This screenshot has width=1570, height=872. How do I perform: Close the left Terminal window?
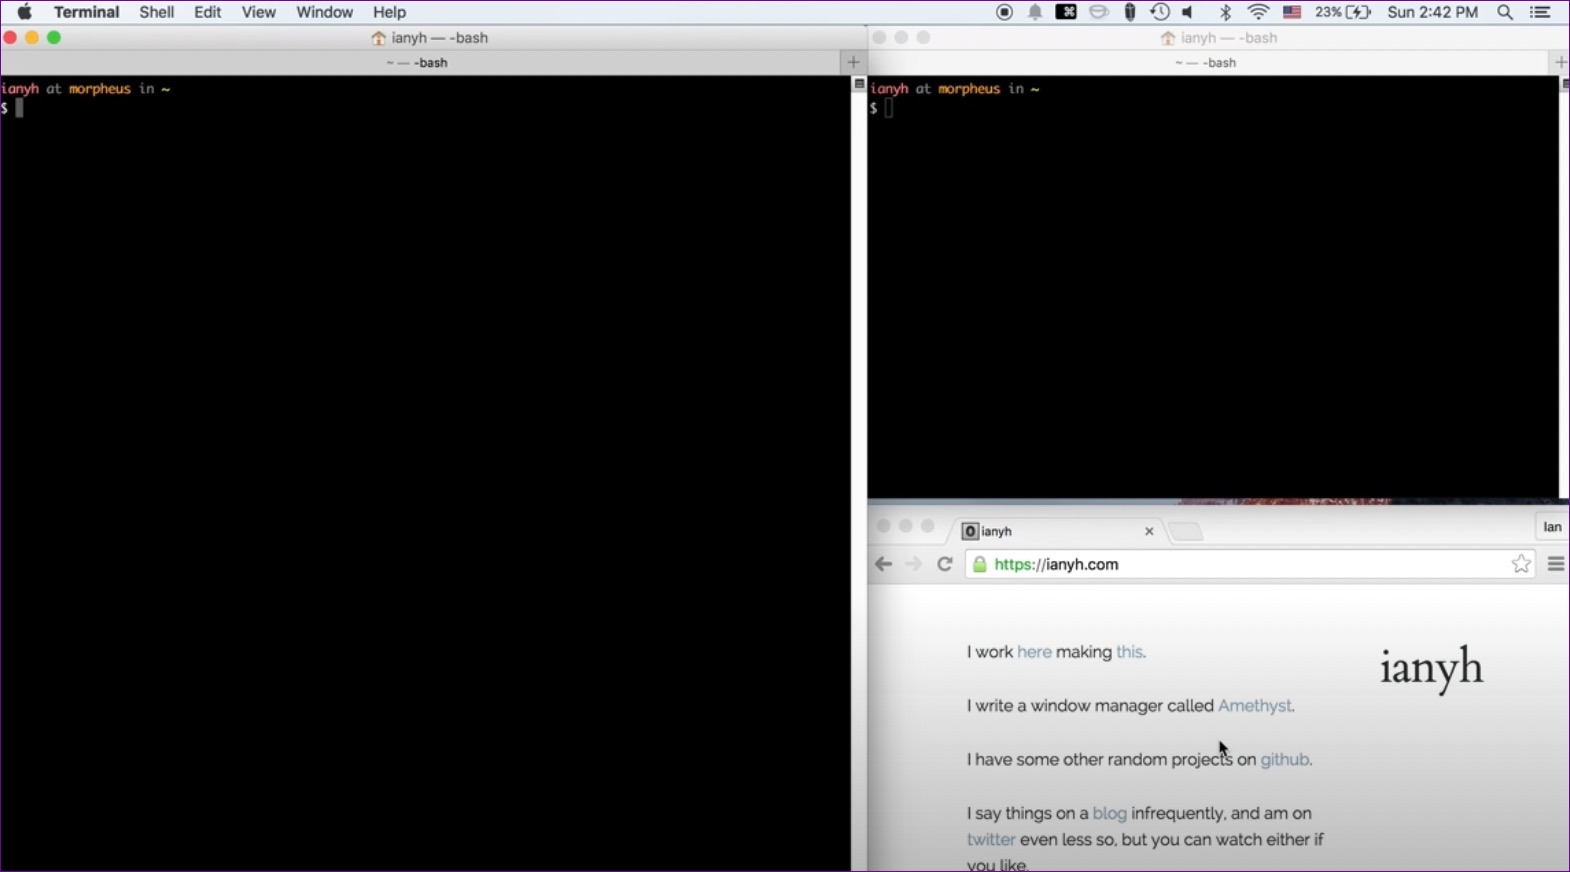click(11, 38)
